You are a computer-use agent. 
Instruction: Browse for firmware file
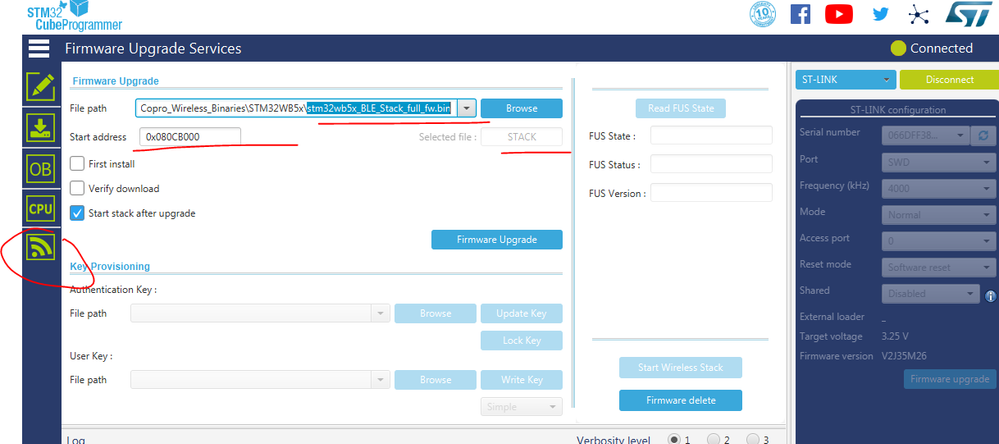[x=521, y=108]
